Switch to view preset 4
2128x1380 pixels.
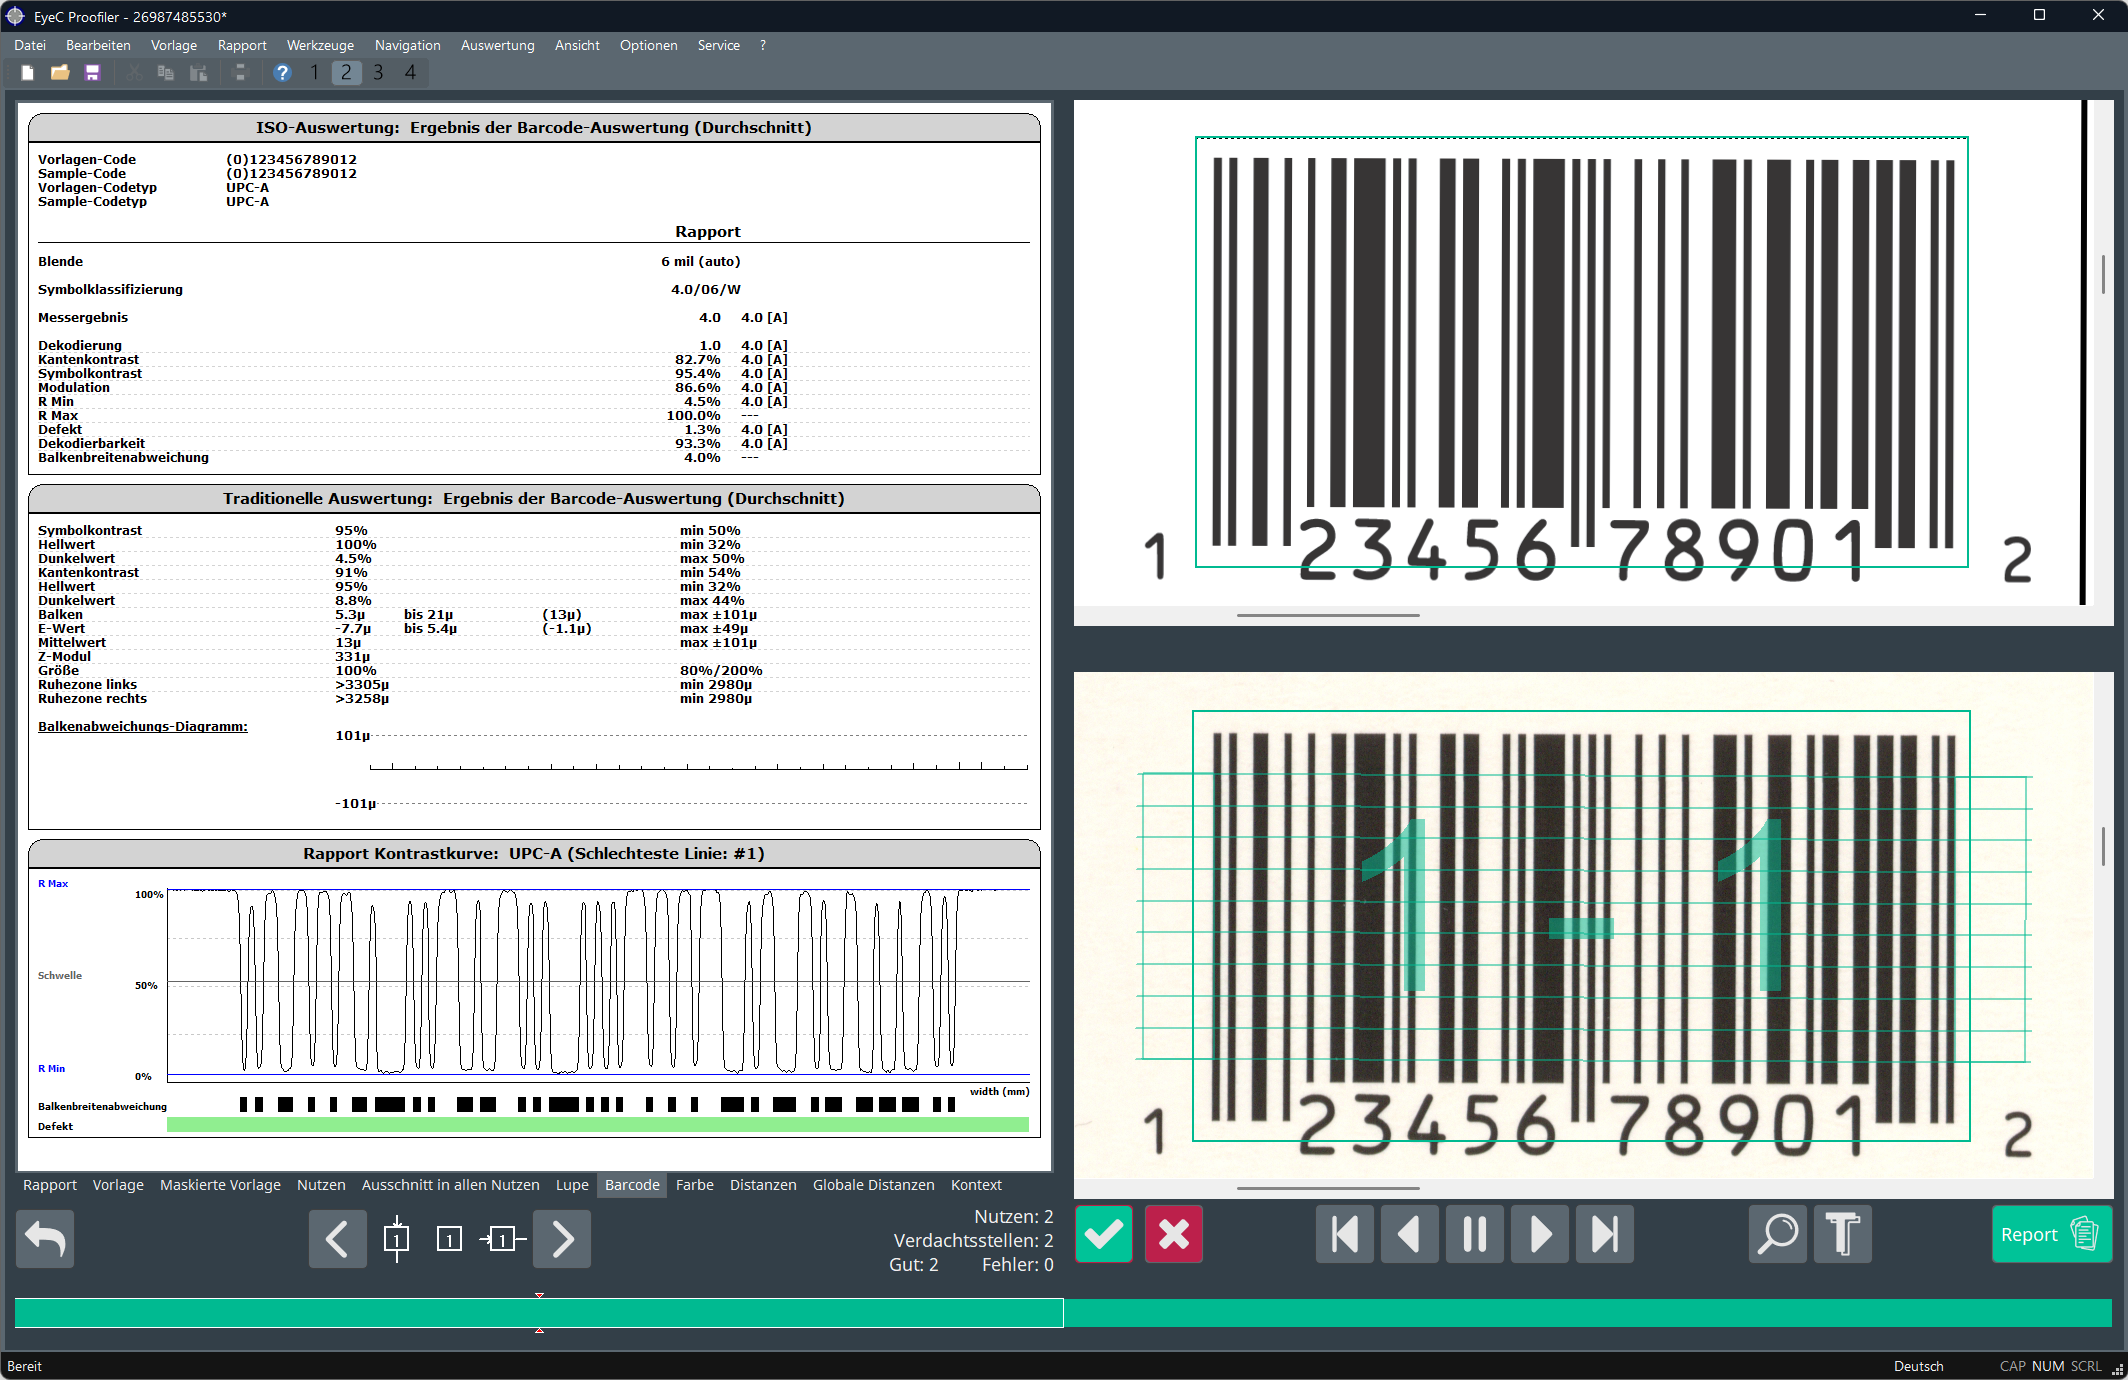(410, 73)
